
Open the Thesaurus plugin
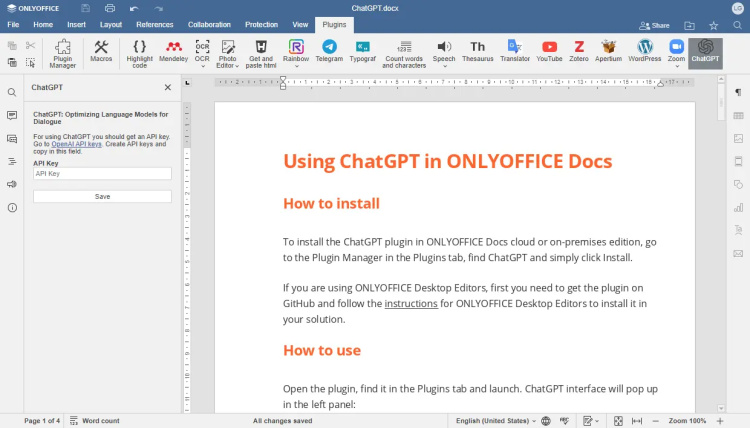[x=478, y=51]
